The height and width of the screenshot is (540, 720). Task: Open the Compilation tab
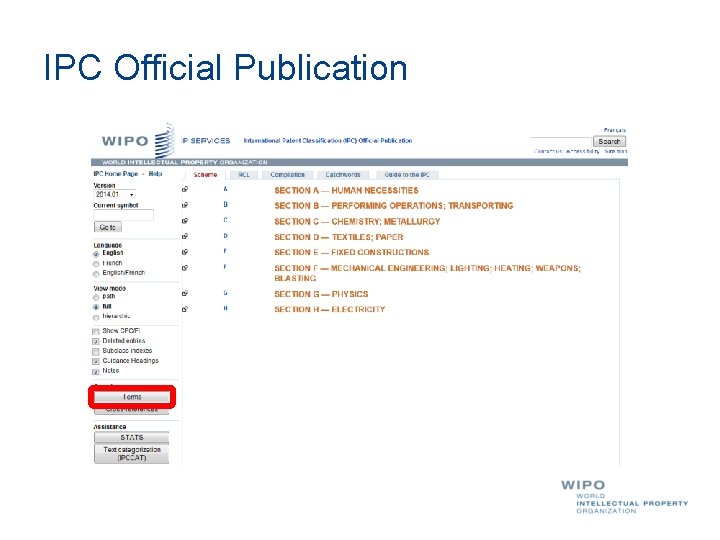pos(287,175)
